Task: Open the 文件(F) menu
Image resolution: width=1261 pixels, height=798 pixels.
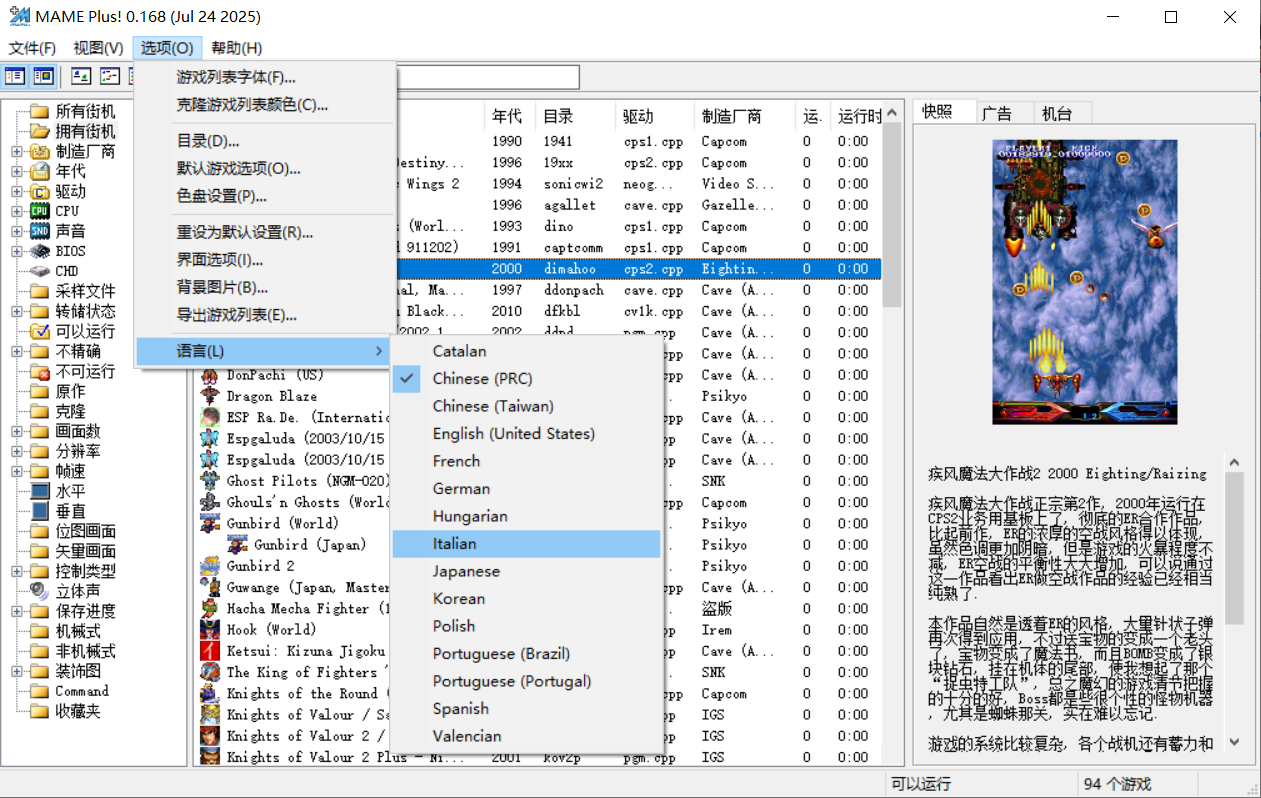Action: (x=32, y=48)
